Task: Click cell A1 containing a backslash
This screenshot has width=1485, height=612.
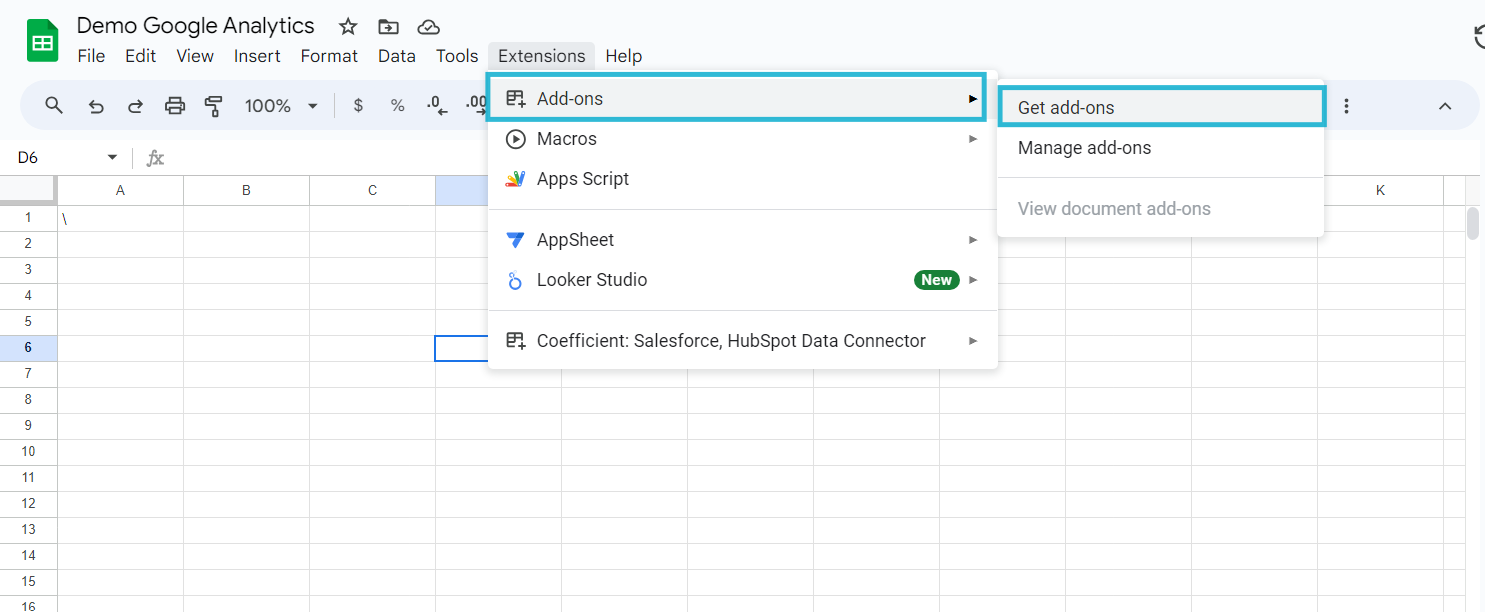Action: [x=120, y=218]
